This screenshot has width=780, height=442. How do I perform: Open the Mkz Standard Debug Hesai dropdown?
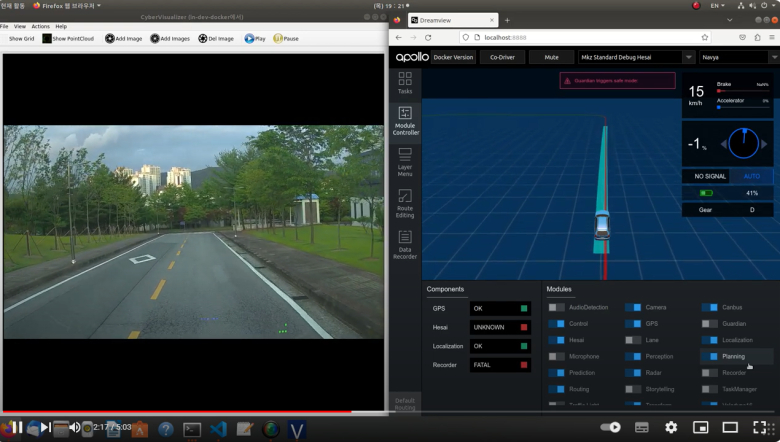coord(636,57)
